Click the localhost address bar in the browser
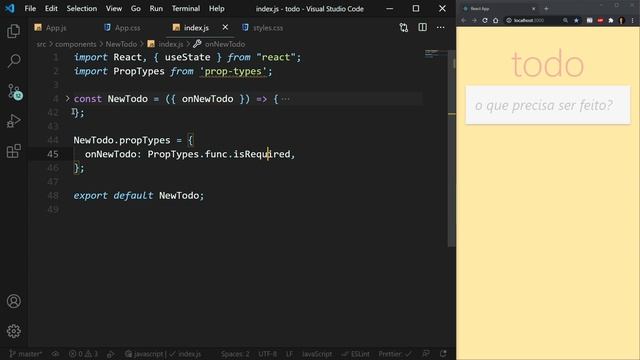This screenshot has width=640, height=360. [532, 20]
